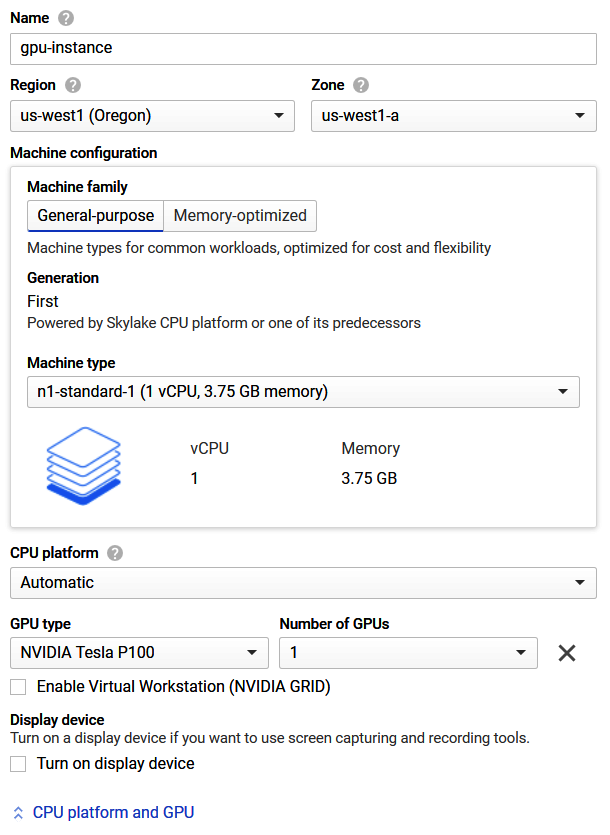
Task: Click the collapse chevron icon before CPU platform and GPU
Action: tap(18, 813)
